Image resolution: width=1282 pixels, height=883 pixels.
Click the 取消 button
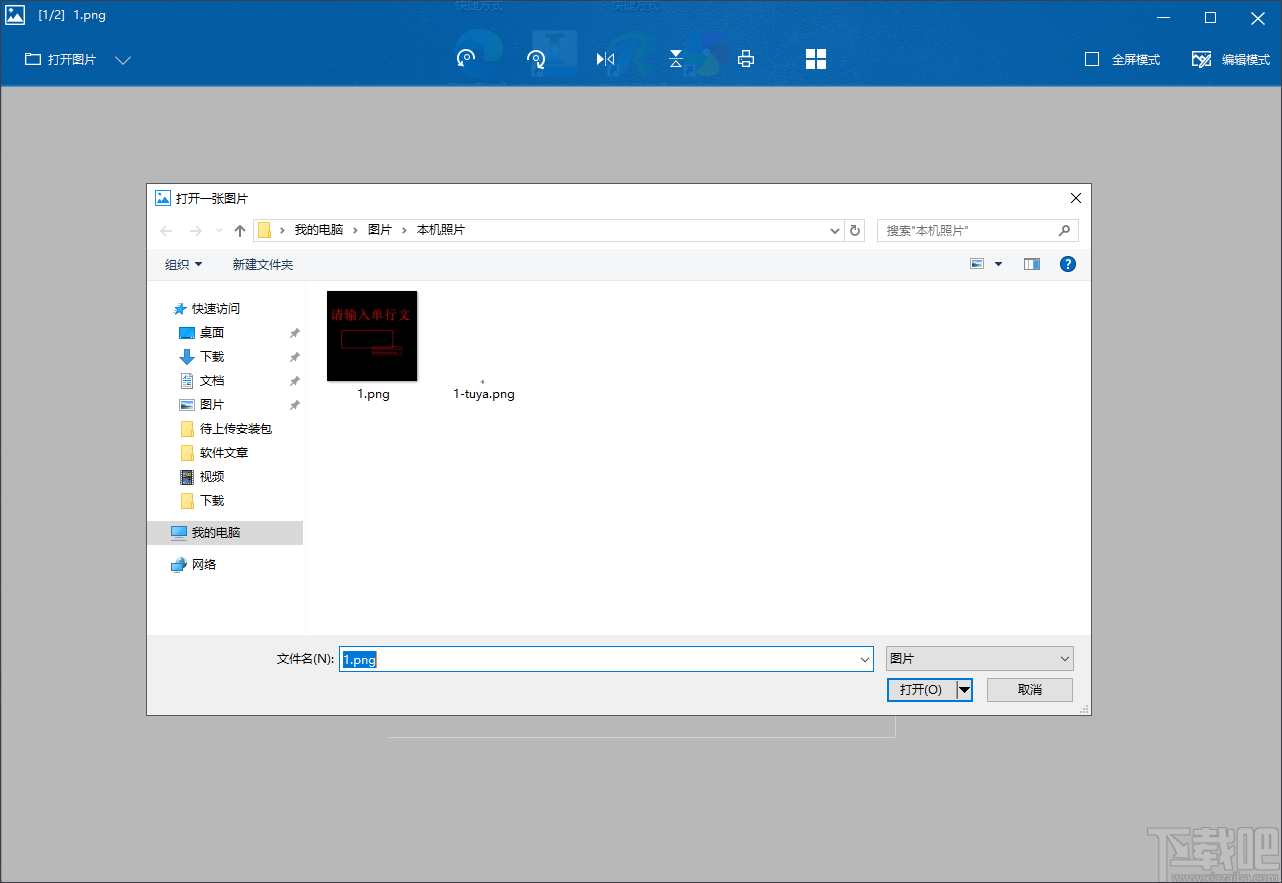tap(1030, 690)
